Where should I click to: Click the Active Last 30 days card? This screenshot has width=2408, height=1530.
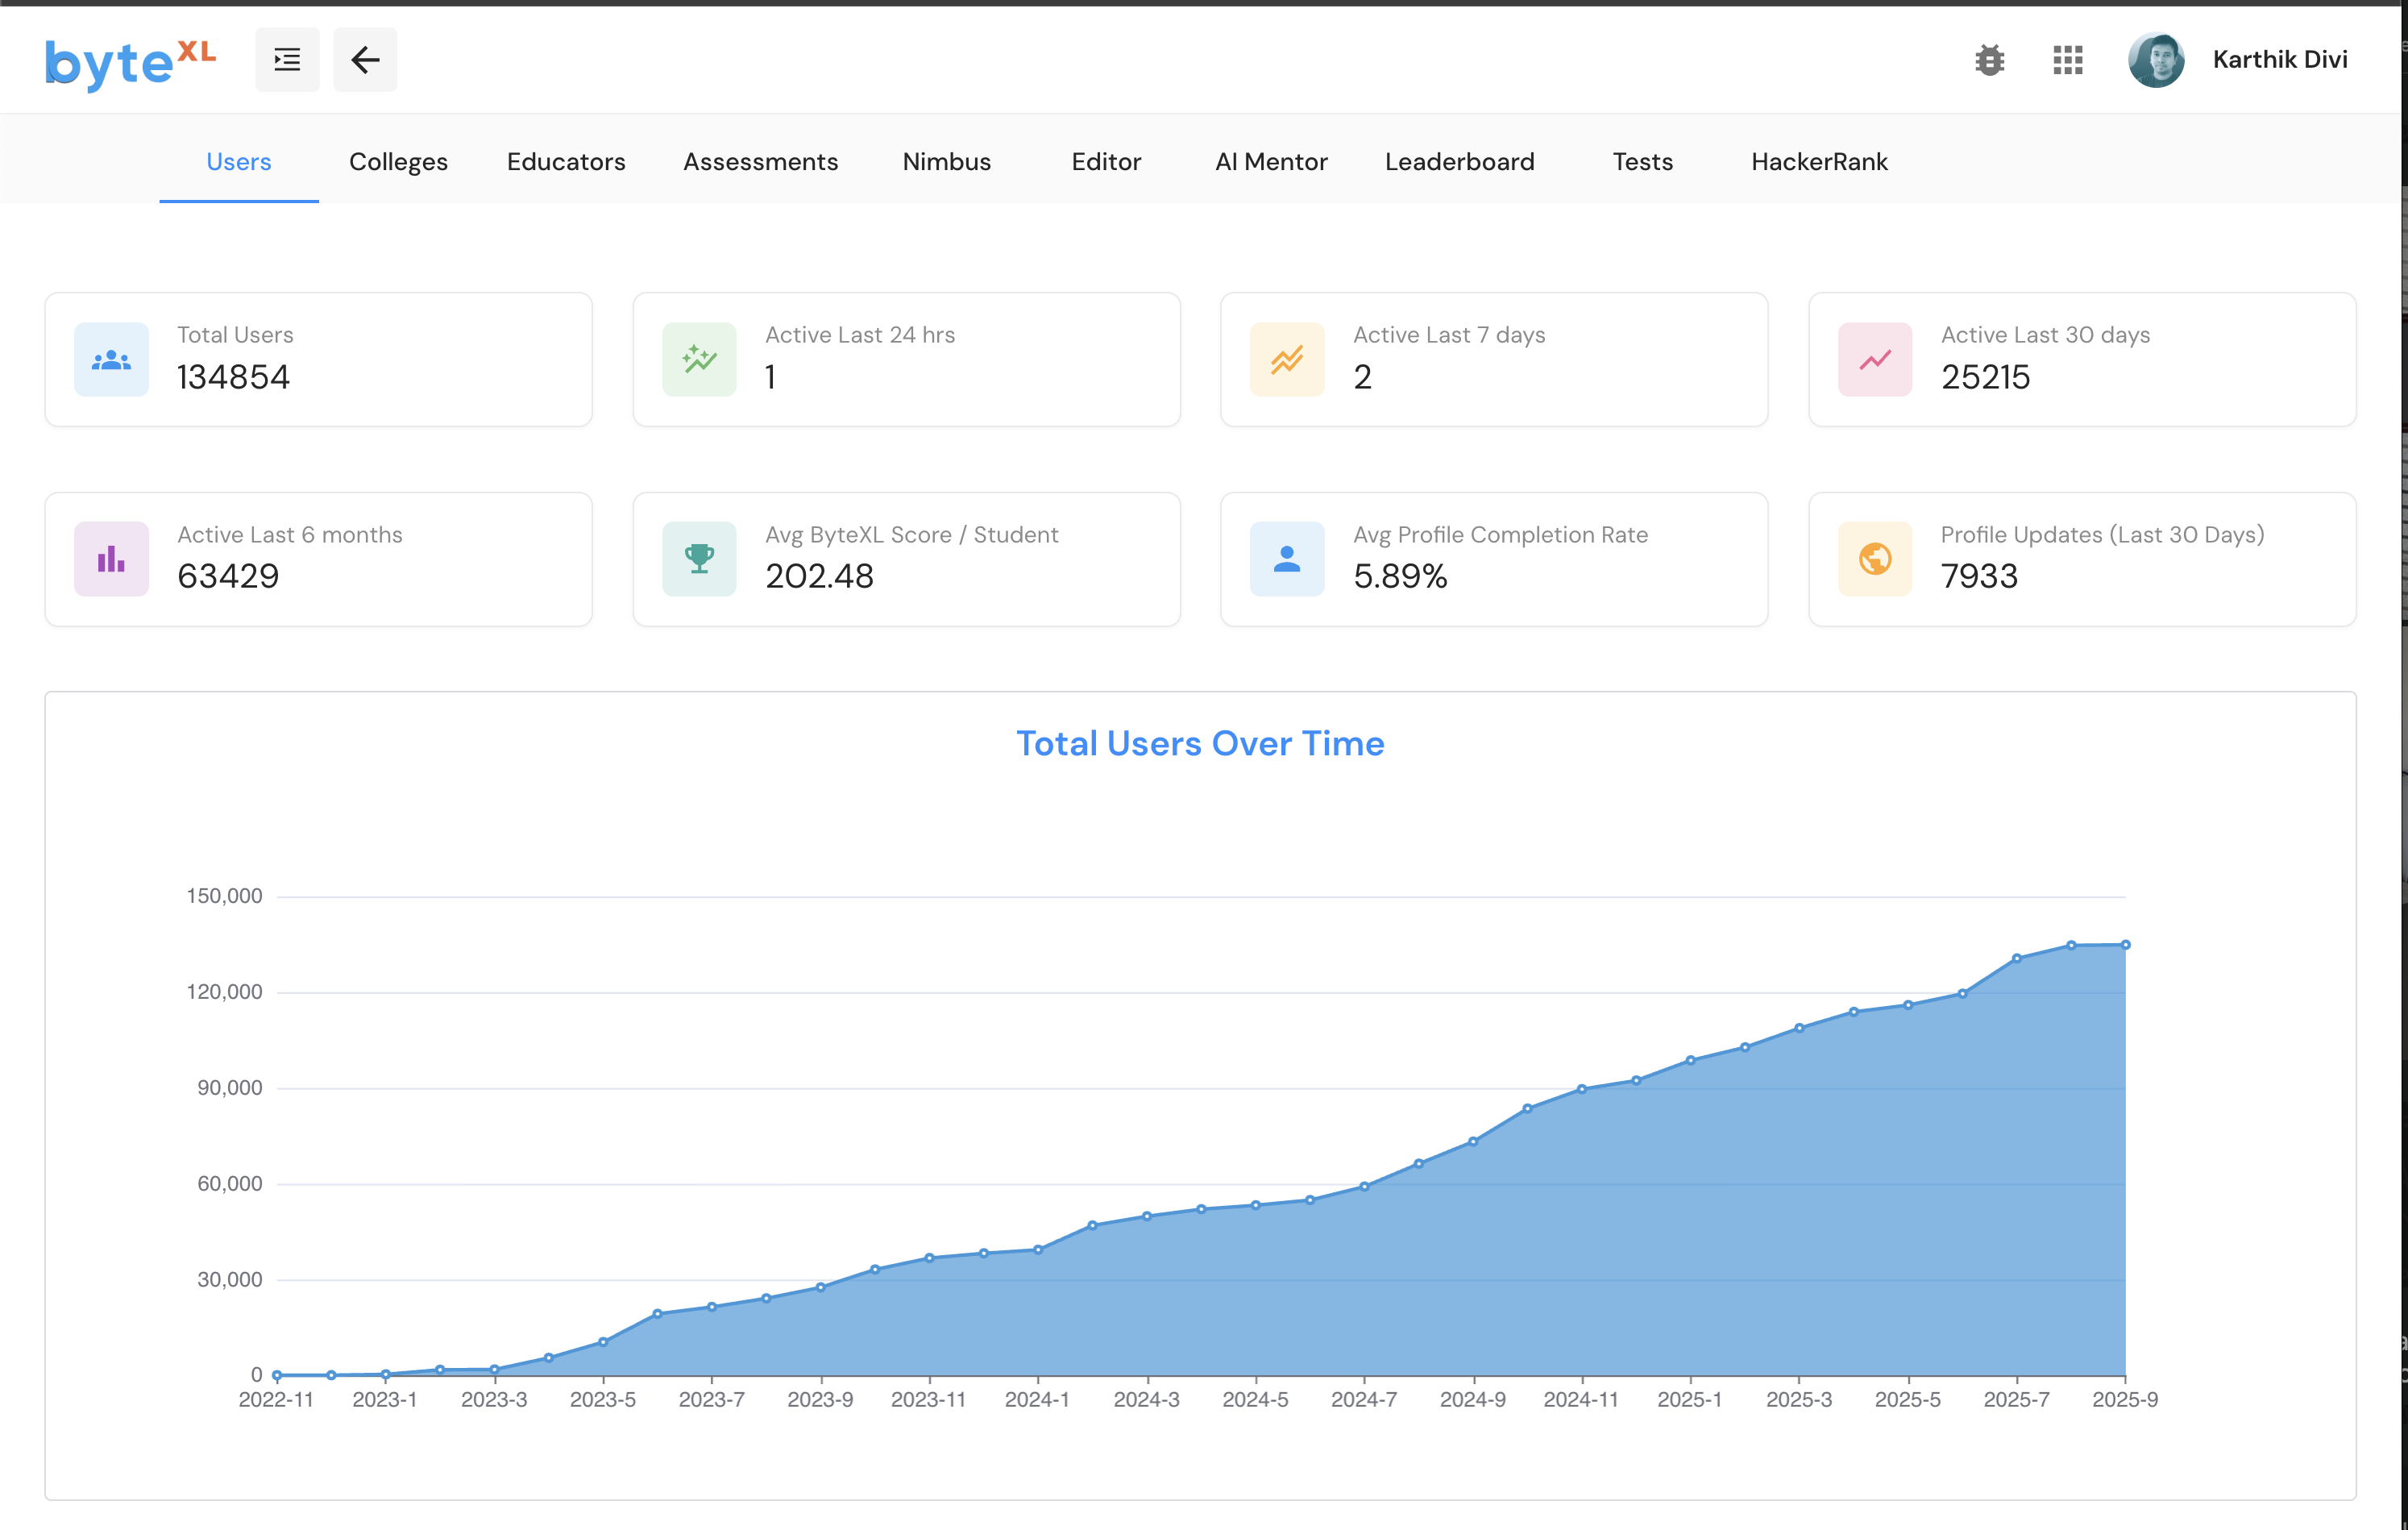(x=2082, y=359)
